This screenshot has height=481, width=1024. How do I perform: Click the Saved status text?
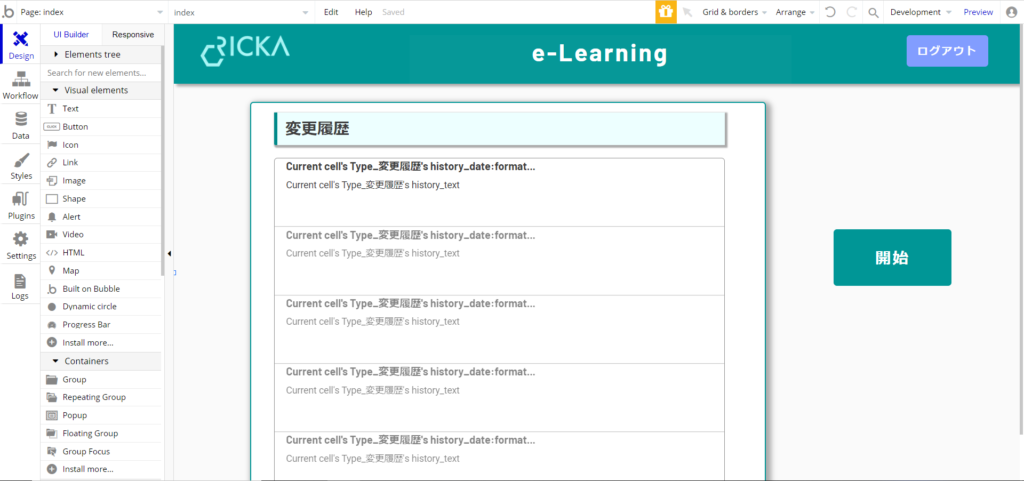point(393,12)
